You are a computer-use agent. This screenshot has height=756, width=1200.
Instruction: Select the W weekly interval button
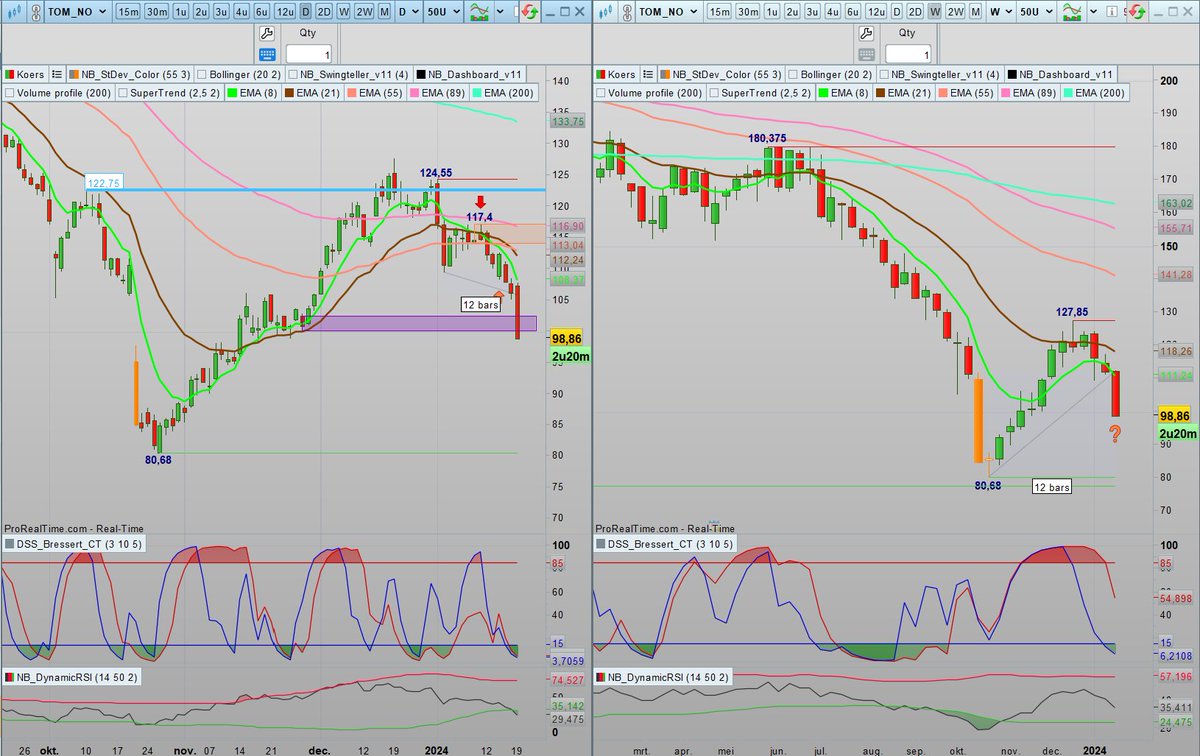pyautogui.click(x=343, y=10)
